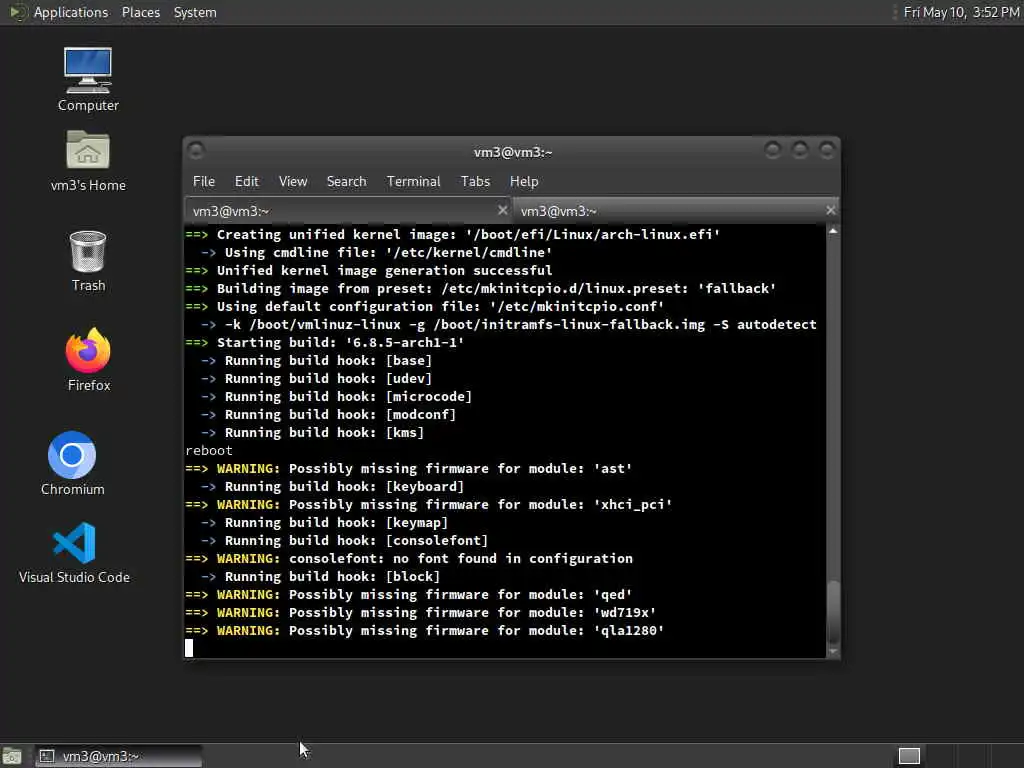Click the terminal cursor block at prompt

click(189, 648)
